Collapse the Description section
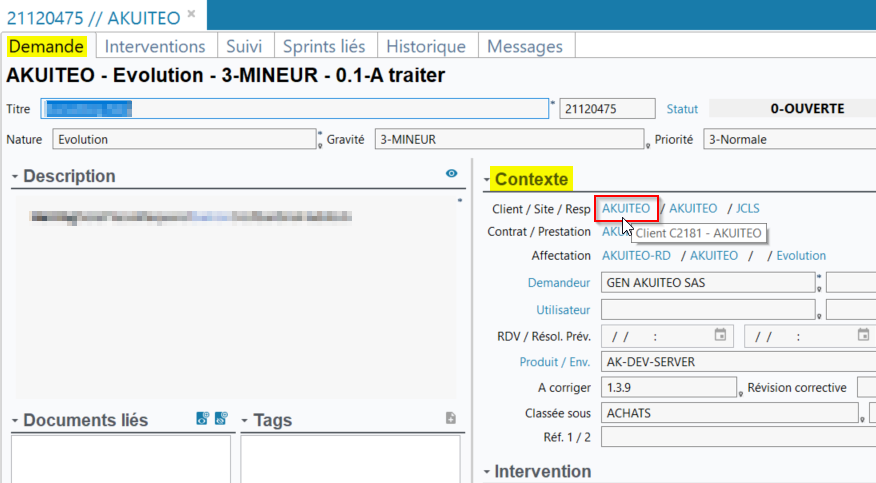Viewport: 876px width, 483px height. [x=15, y=177]
